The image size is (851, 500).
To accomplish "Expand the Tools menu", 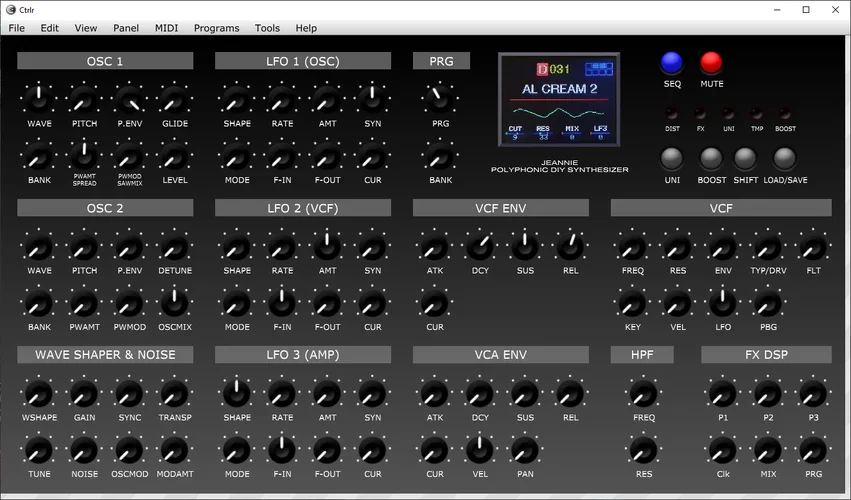I will click(x=267, y=28).
